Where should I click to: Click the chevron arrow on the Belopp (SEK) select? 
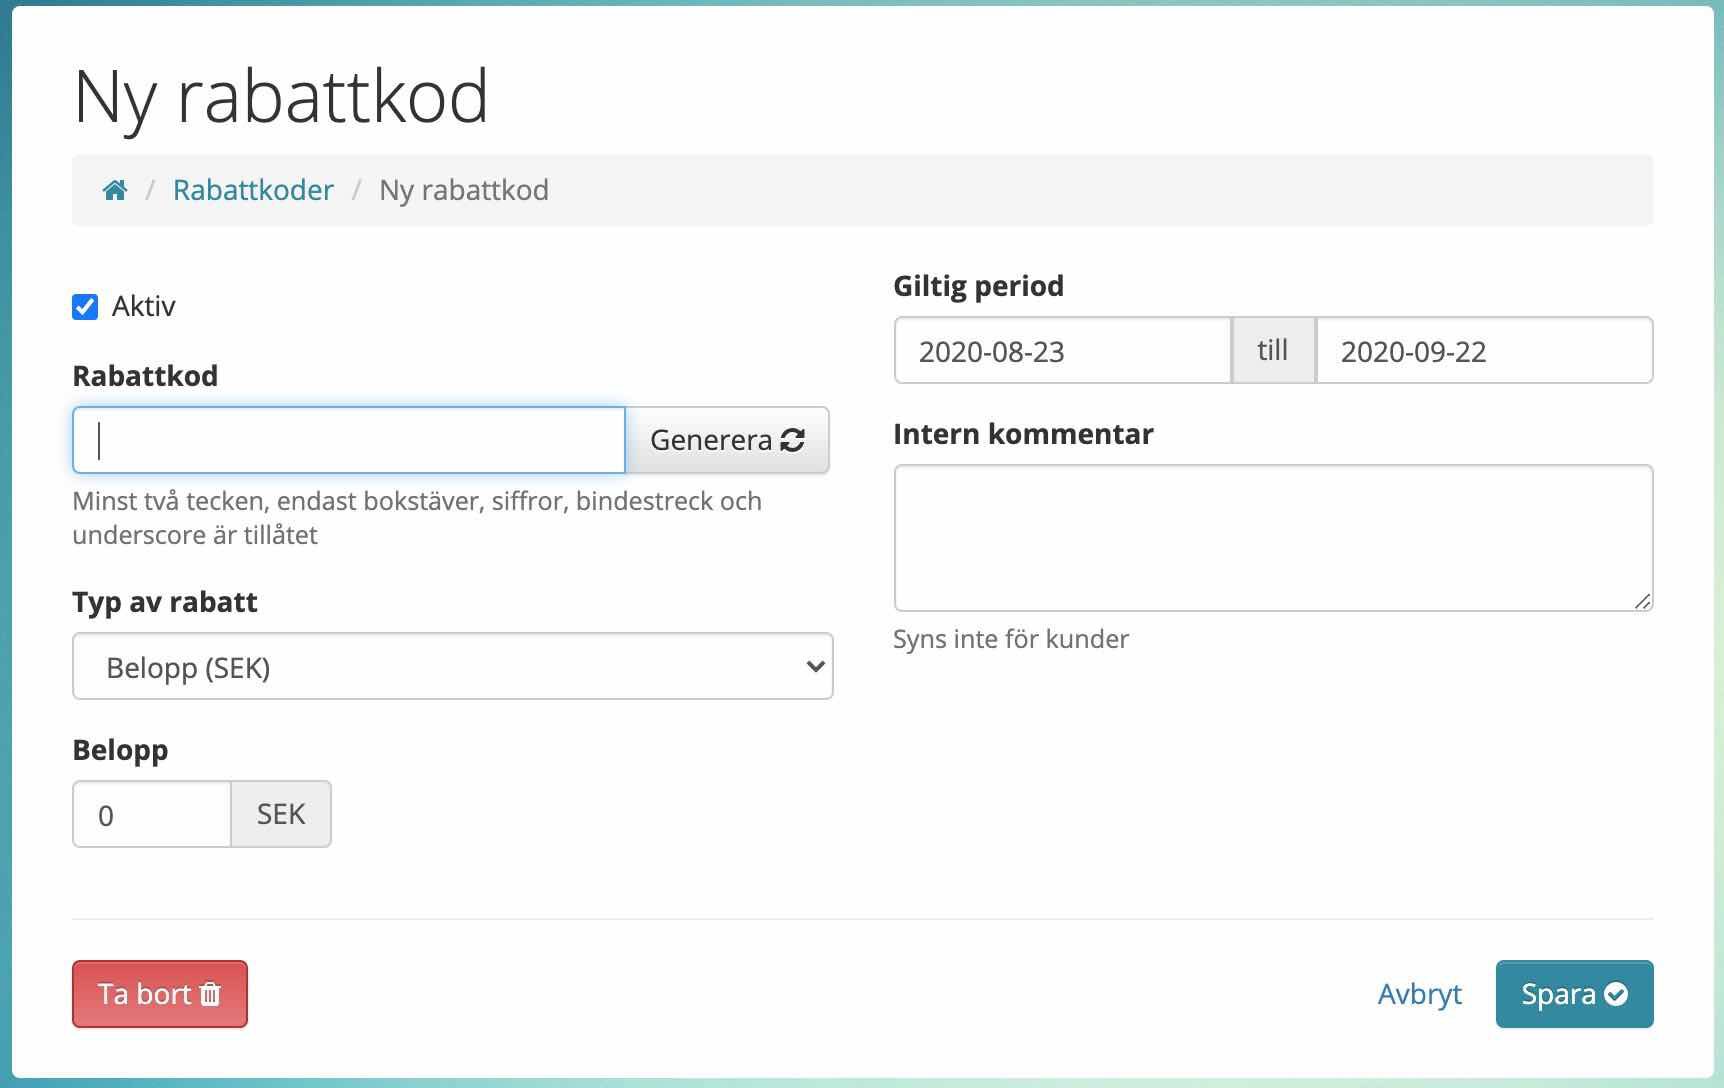pyautogui.click(x=815, y=666)
